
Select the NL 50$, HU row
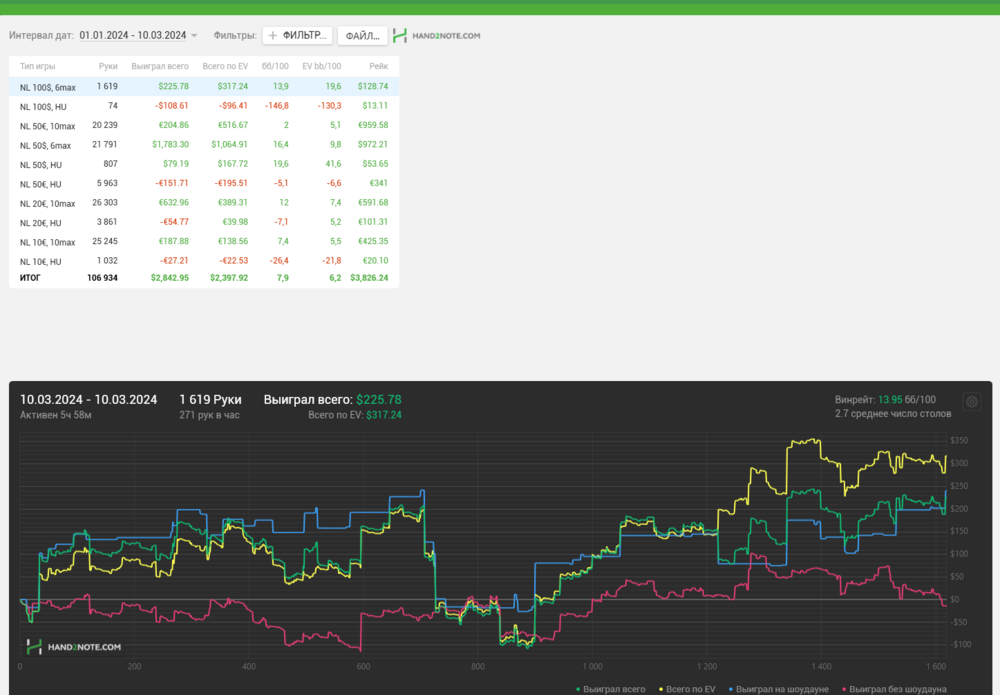pos(204,164)
